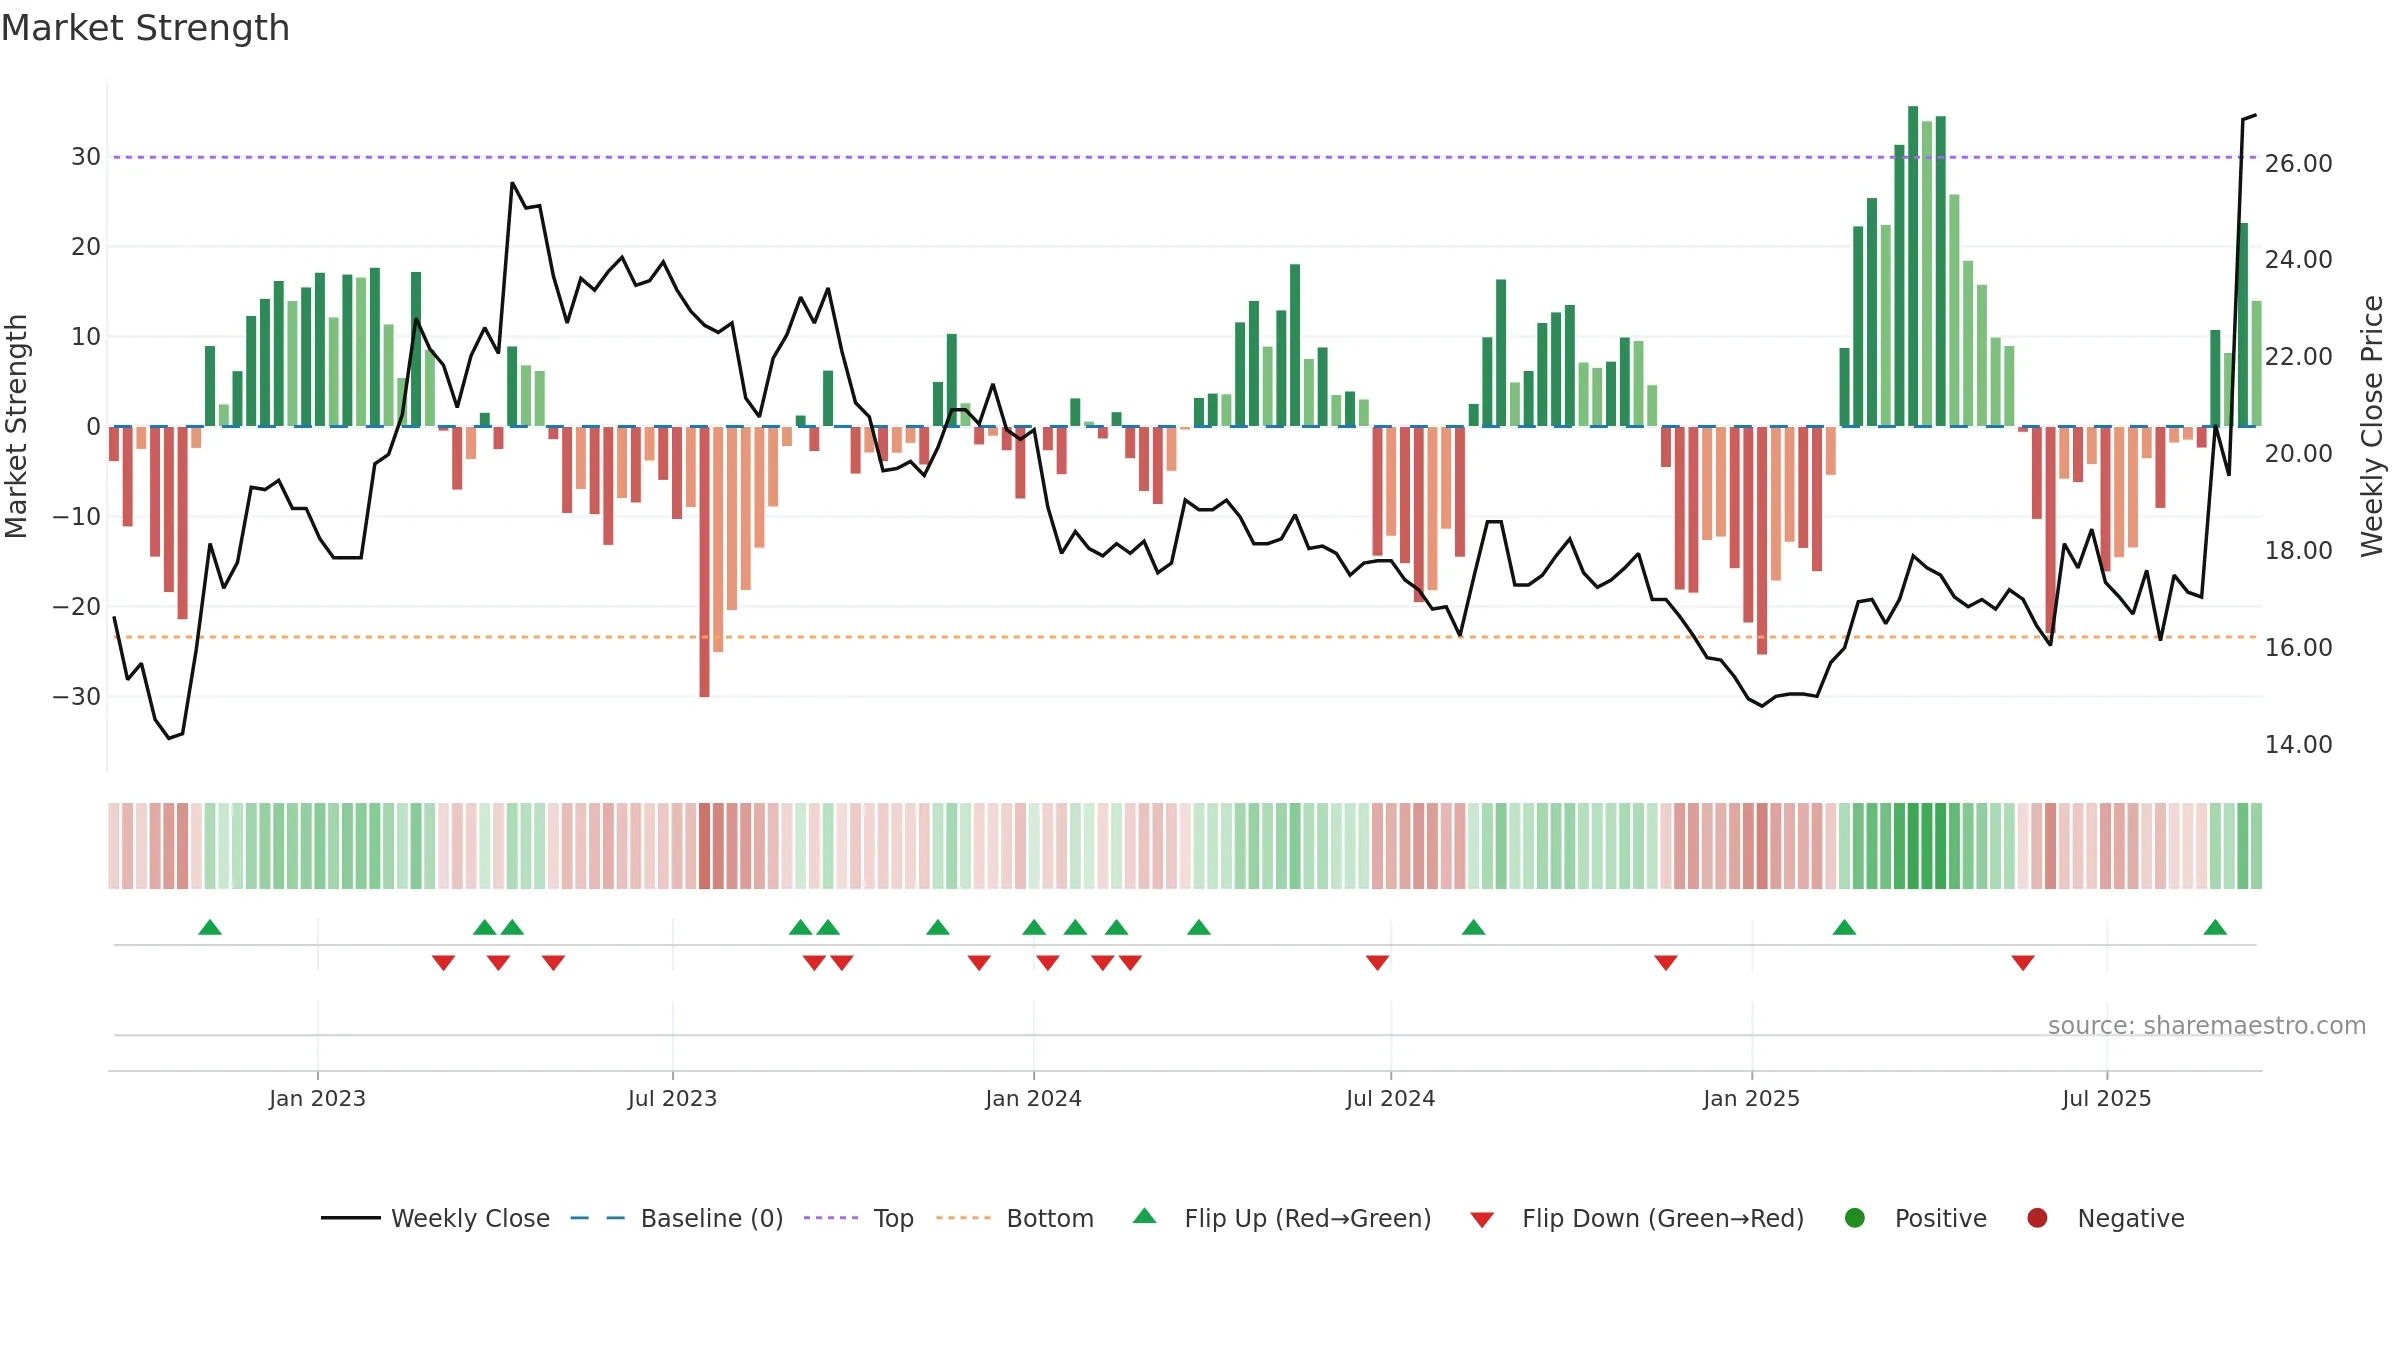Click the −30 left axis tick label
Screen dimensions: 2400x1350
coord(77,696)
